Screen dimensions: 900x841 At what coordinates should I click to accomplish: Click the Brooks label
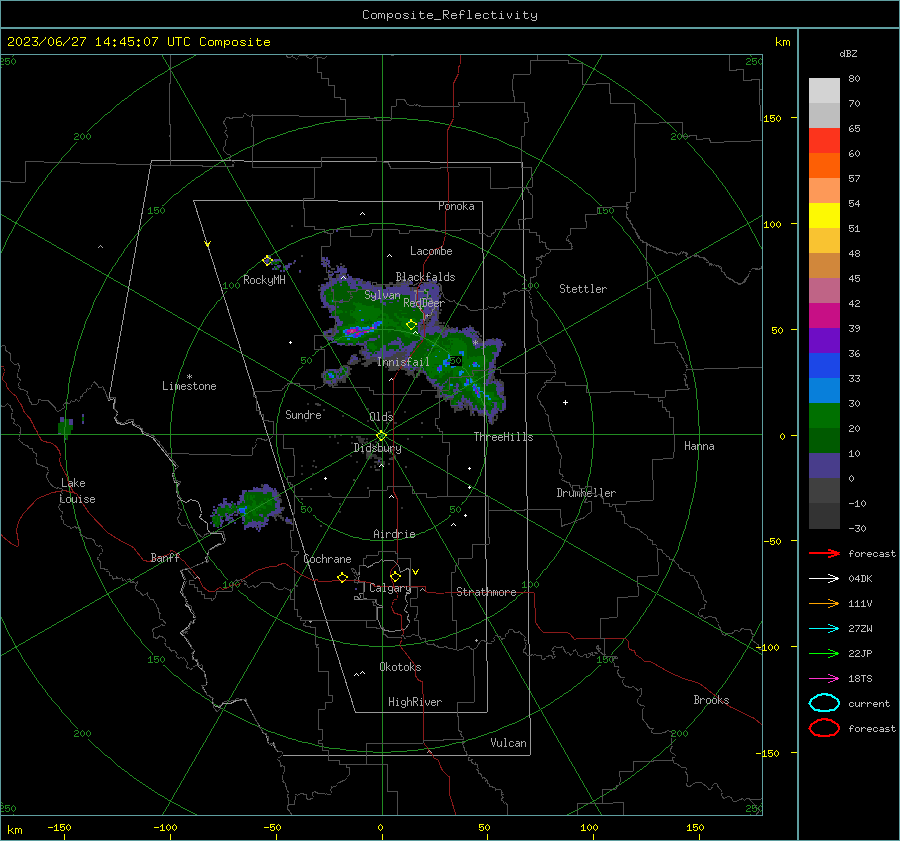click(711, 700)
